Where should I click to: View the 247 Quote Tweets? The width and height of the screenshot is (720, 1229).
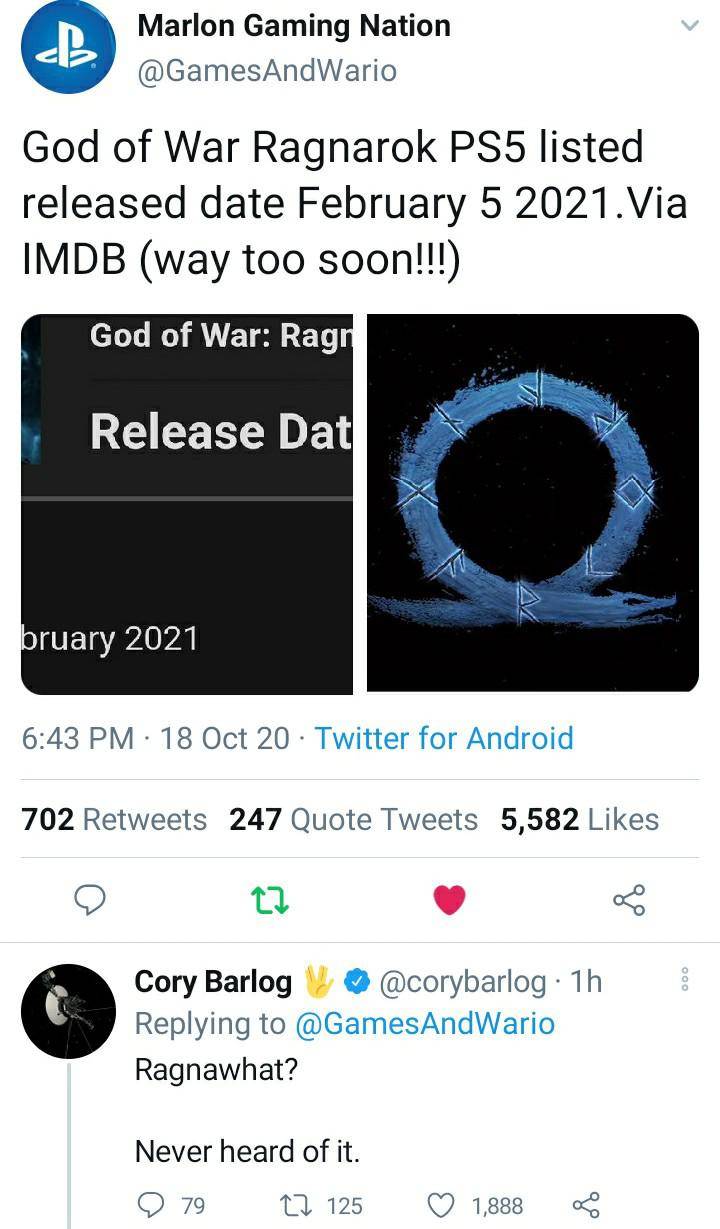point(354,820)
